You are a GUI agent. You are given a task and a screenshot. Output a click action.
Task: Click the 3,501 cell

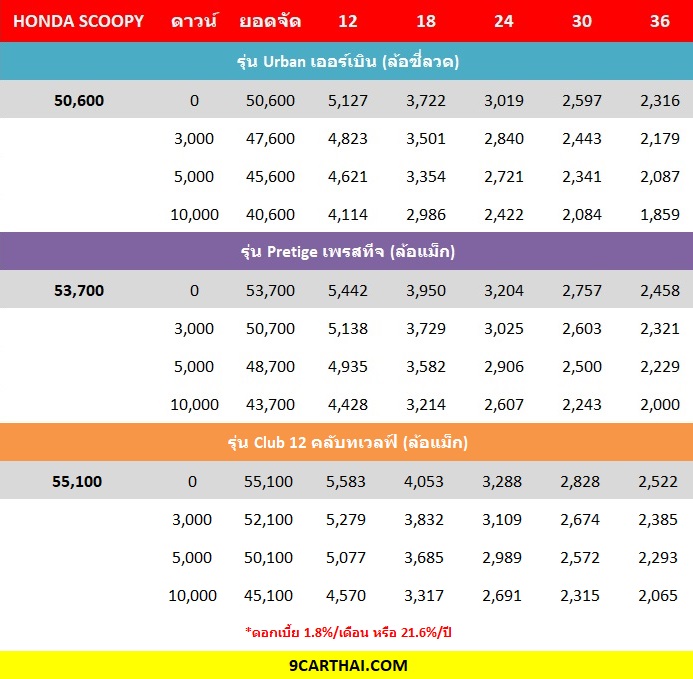pyautogui.click(x=426, y=139)
